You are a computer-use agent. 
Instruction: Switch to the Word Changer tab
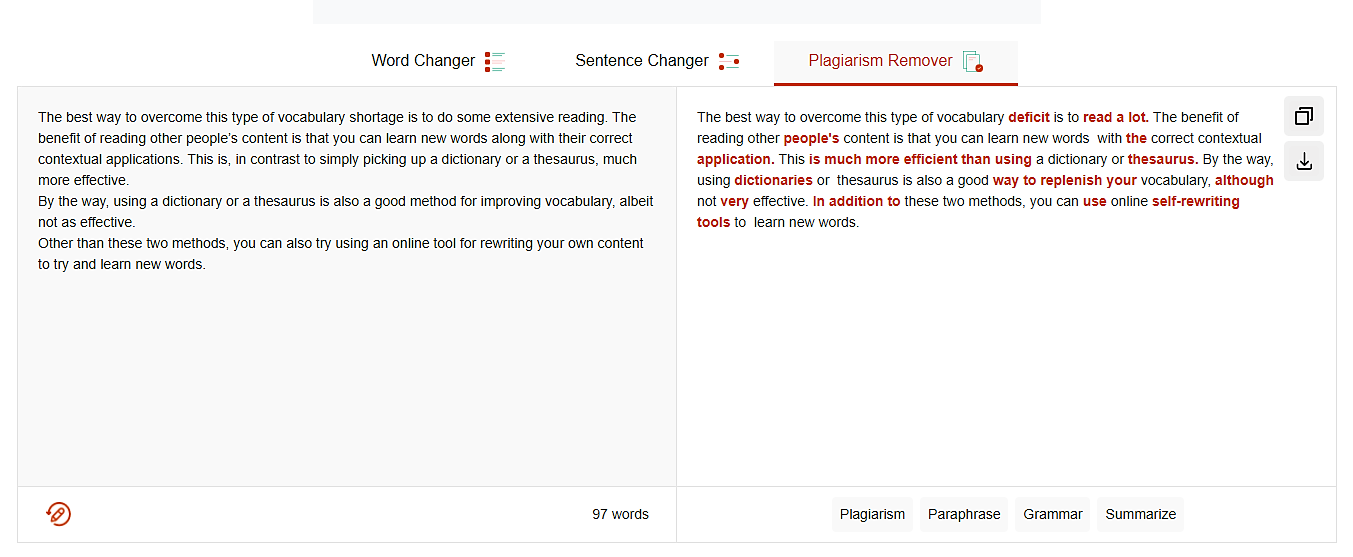pyautogui.click(x=423, y=61)
